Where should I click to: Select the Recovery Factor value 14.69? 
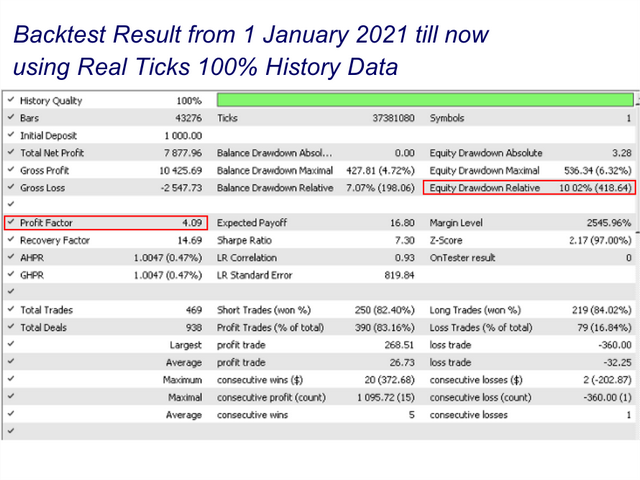click(190, 240)
